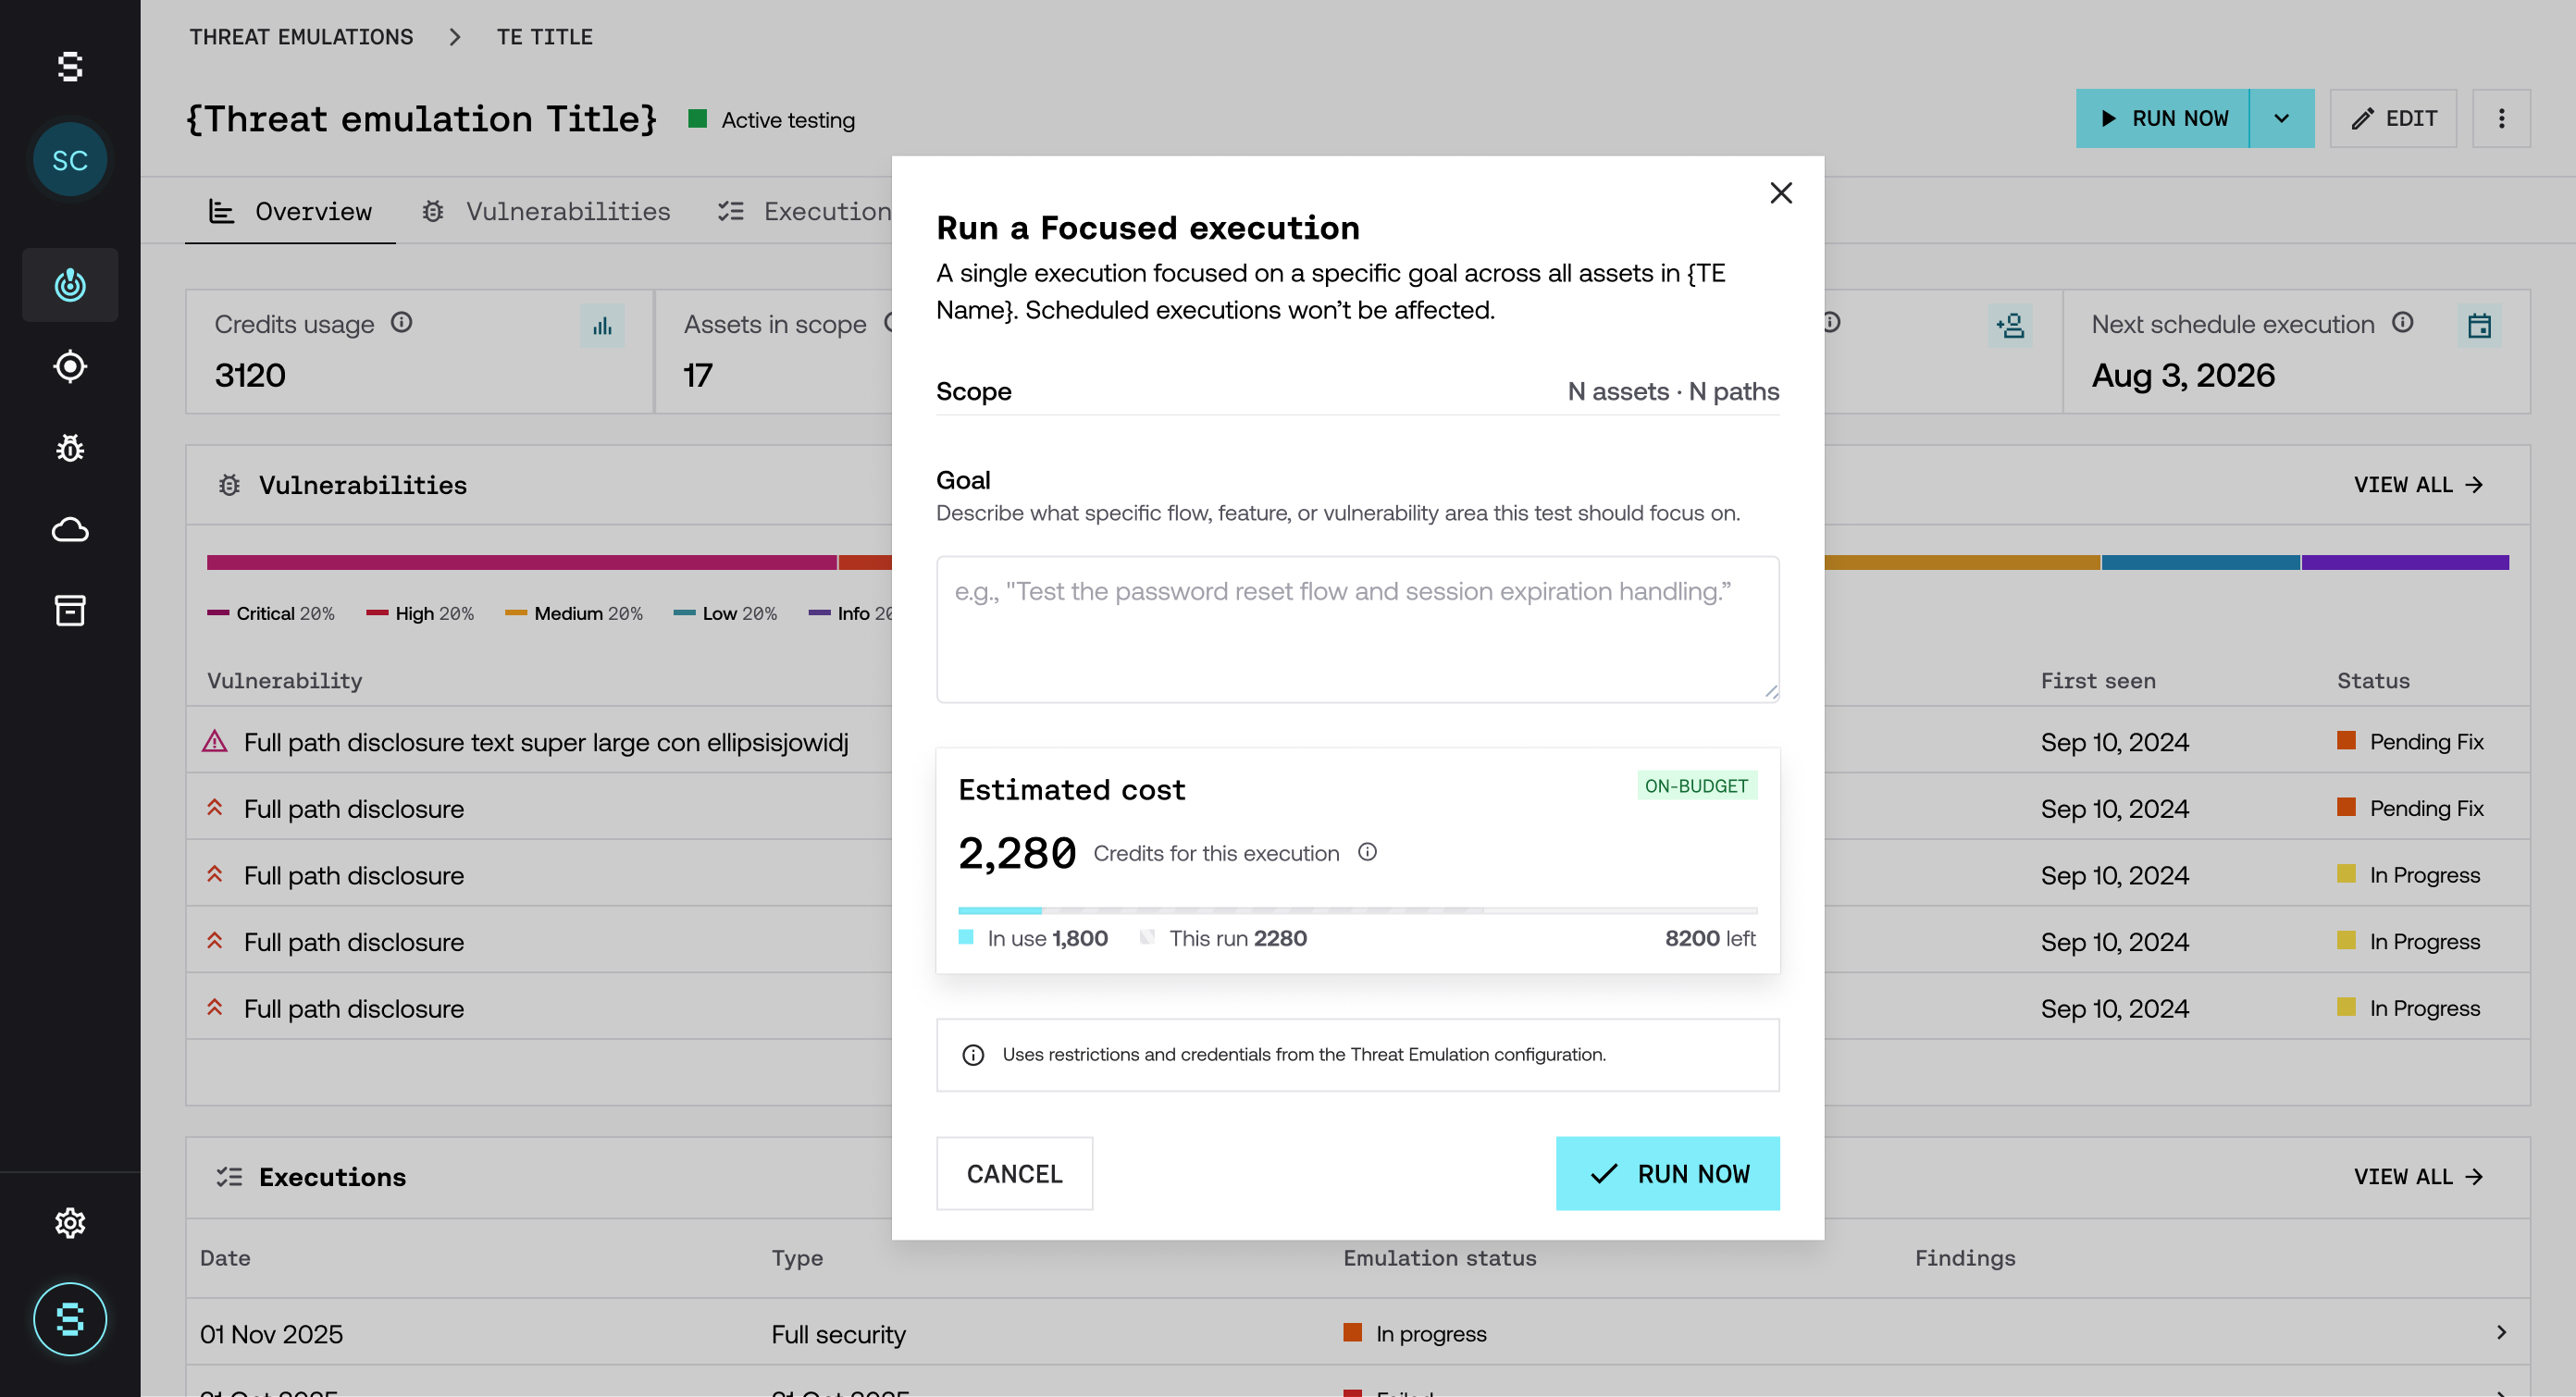This screenshot has width=2576, height=1397.
Task: Switch to the Vulnerabilities tab
Action: [x=546, y=211]
